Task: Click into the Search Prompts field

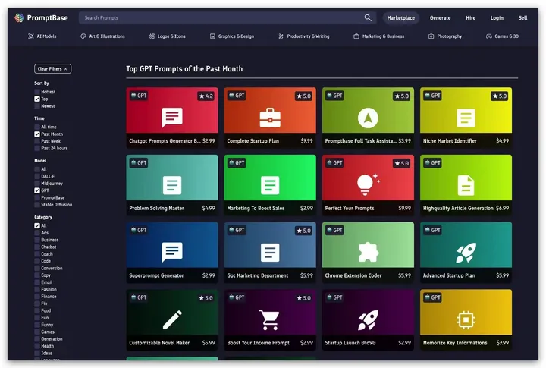Action: tap(220, 18)
